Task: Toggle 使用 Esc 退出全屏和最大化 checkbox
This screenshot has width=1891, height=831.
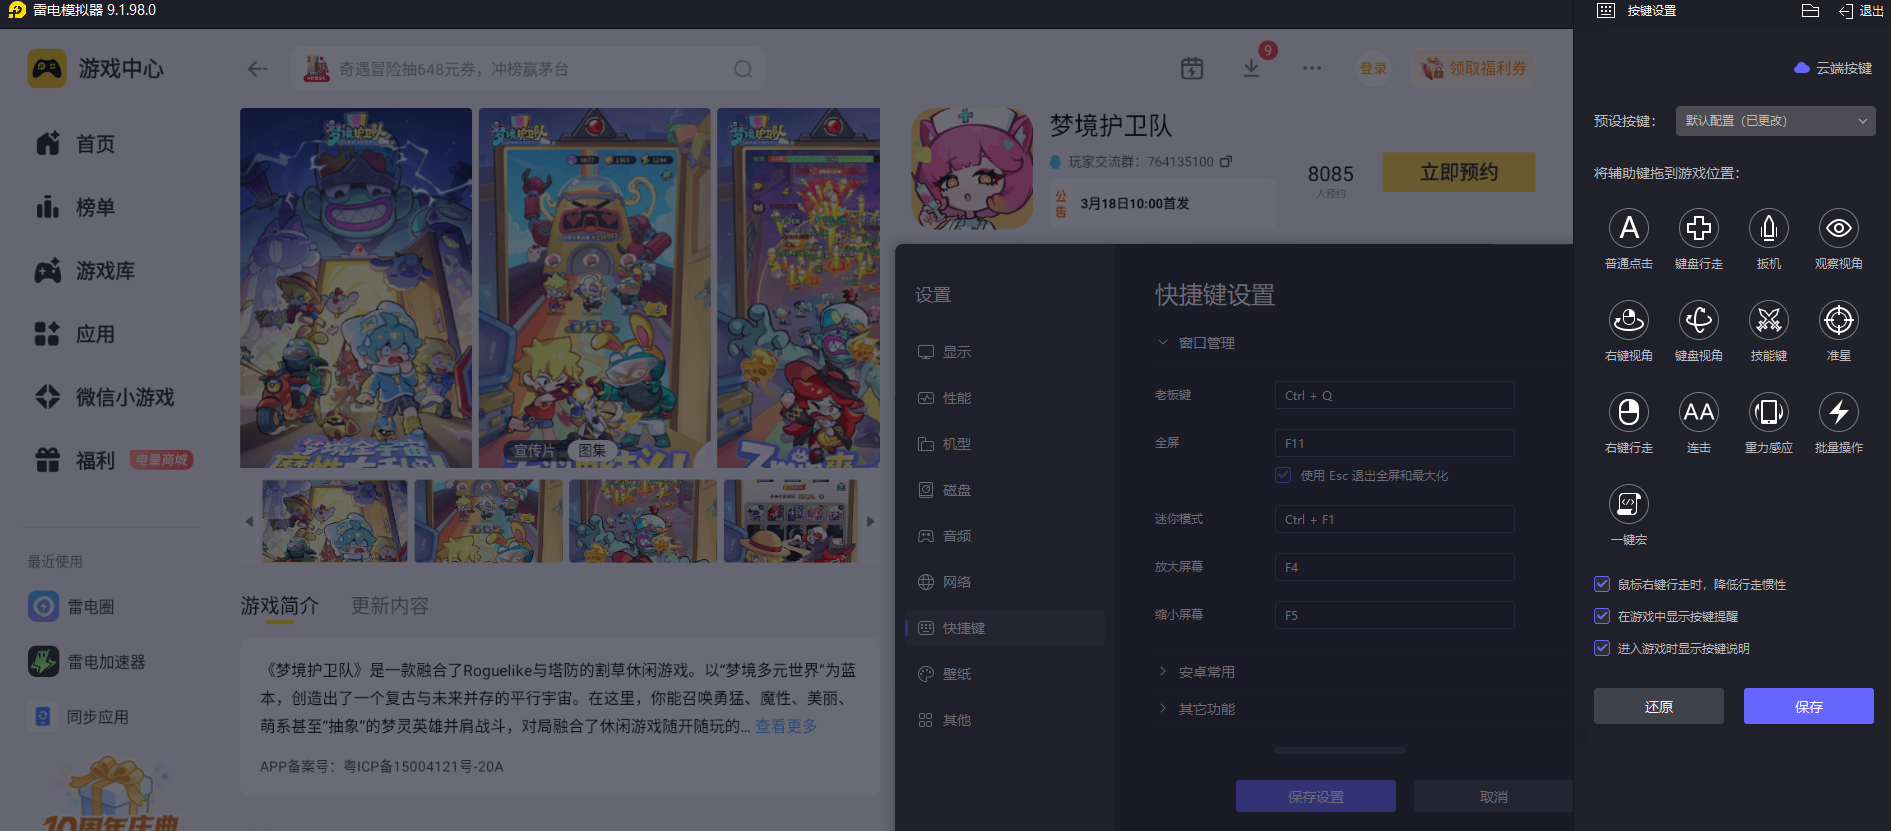Action: point(1283,475)
